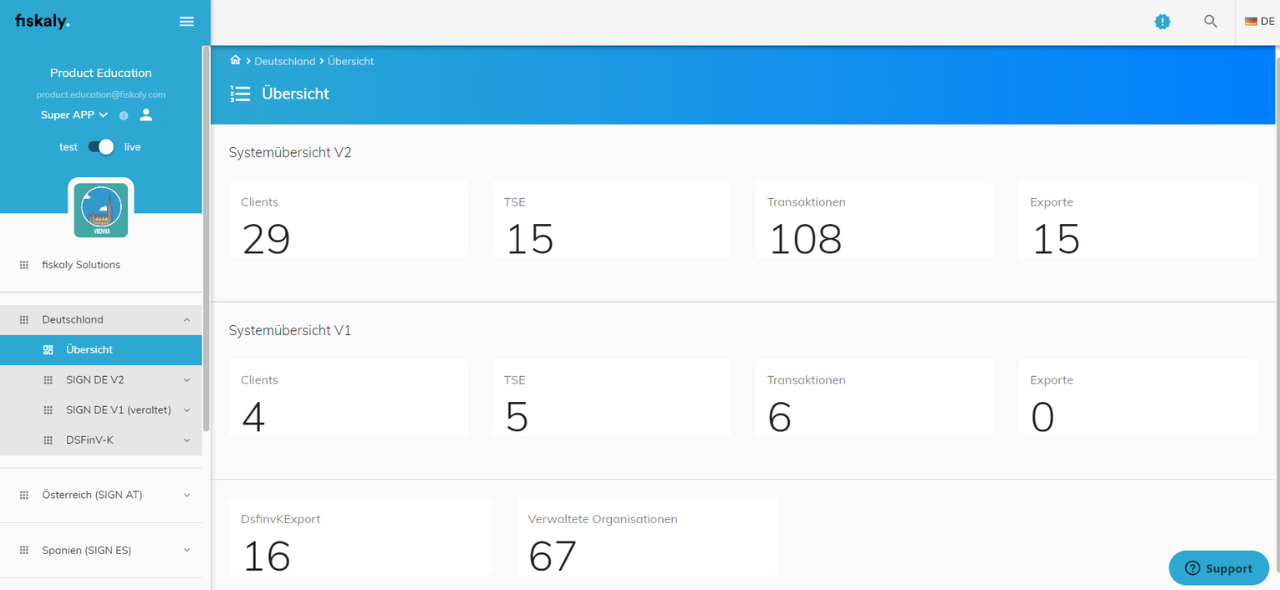
Task: Collapse sidebar with hamburger menu icon
Action: pyautogui.click(x=187, y=21)
